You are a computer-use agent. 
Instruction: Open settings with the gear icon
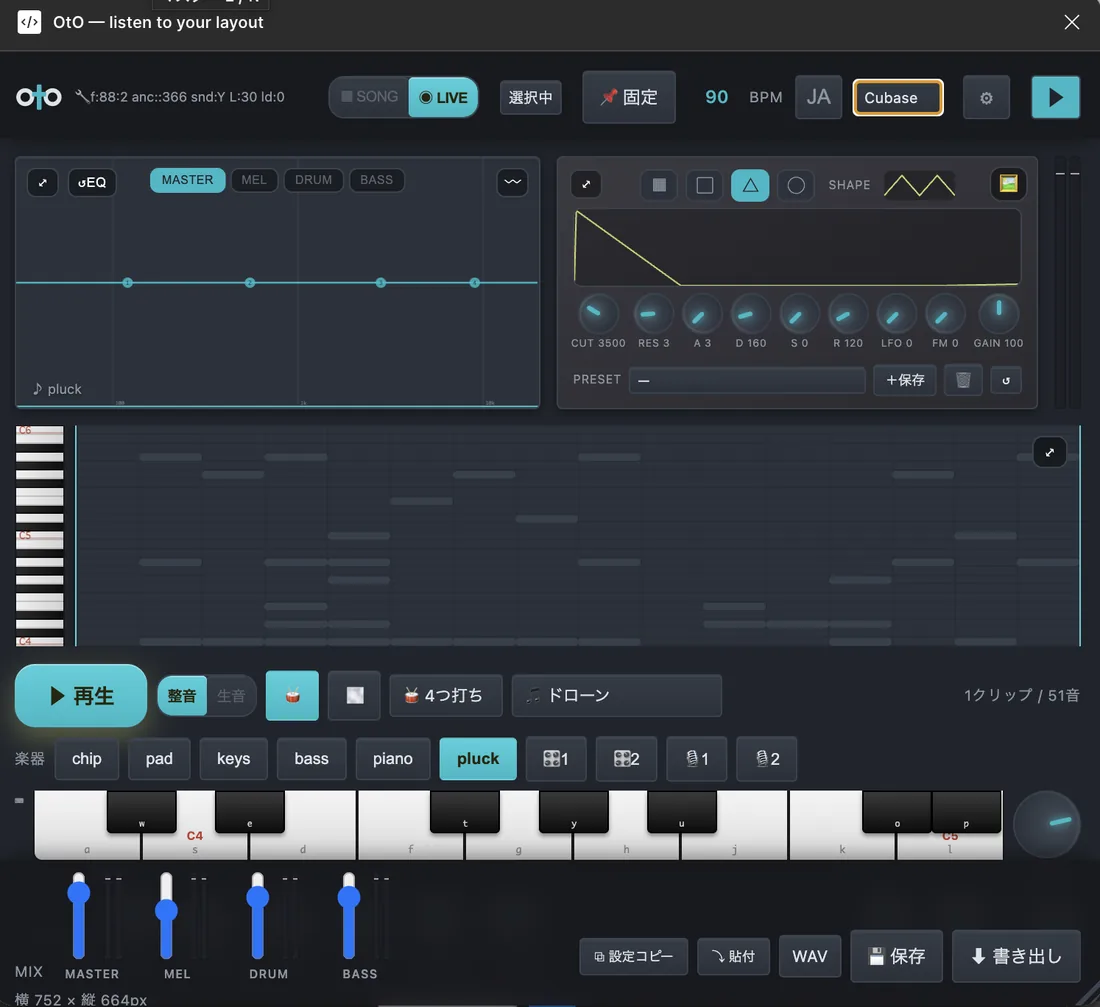pyautogui.click(x=986, y=98)
